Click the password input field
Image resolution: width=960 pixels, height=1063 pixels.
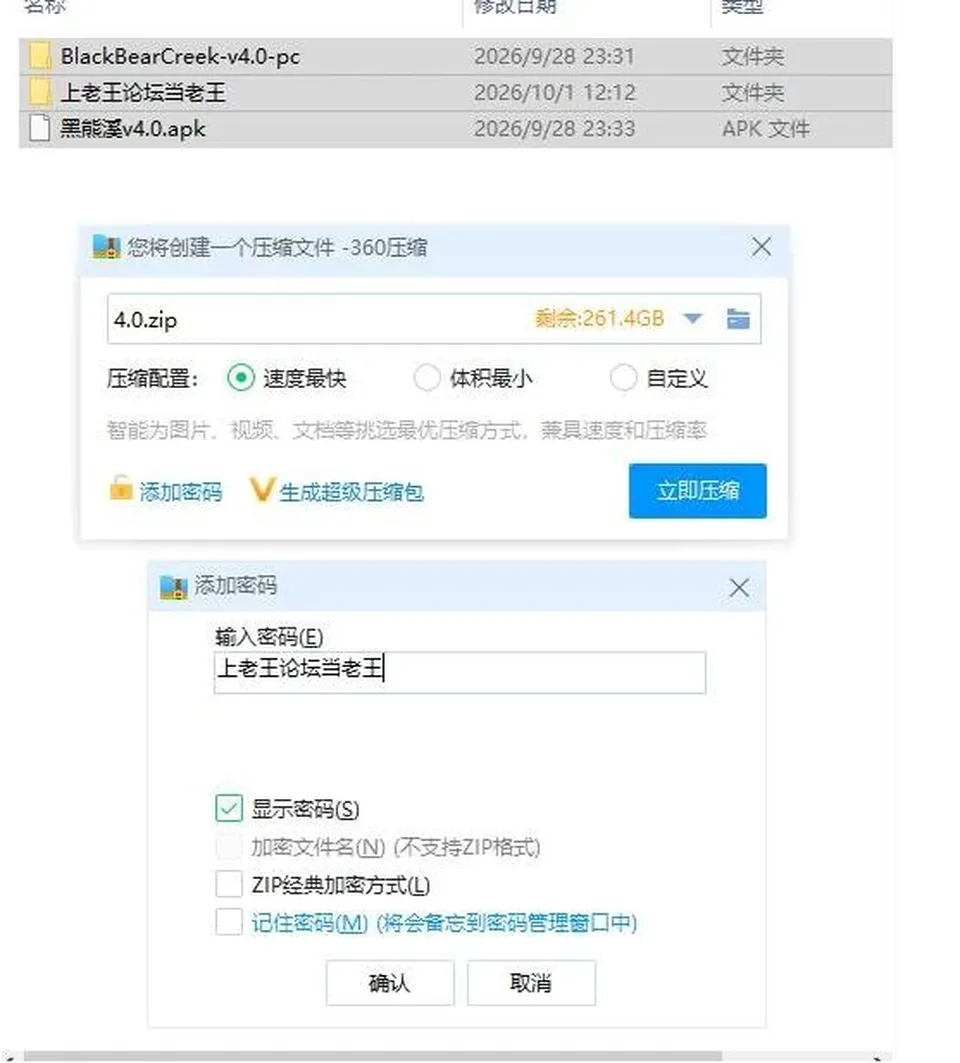(460, 673)
